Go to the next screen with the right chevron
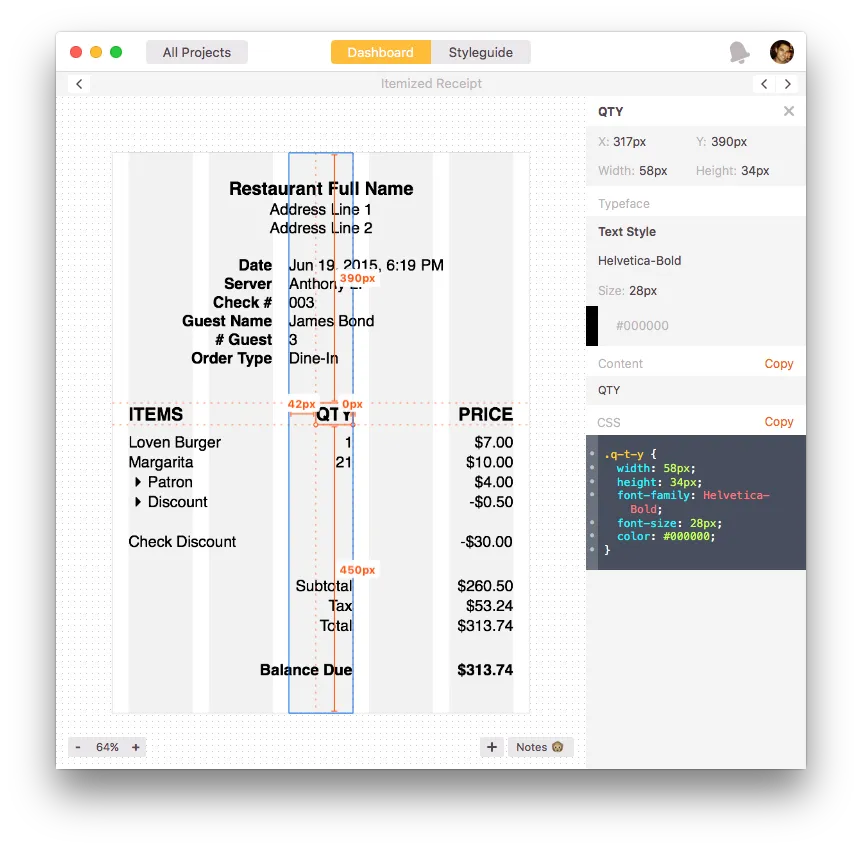862x849 pixels. tap(787, 84)
